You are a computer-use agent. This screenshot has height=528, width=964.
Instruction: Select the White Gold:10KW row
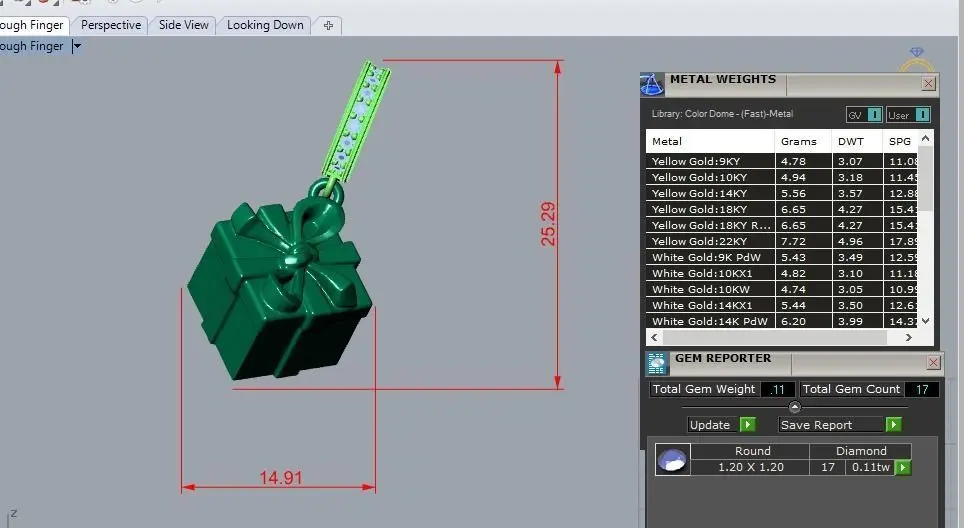(x=781, y=290)
